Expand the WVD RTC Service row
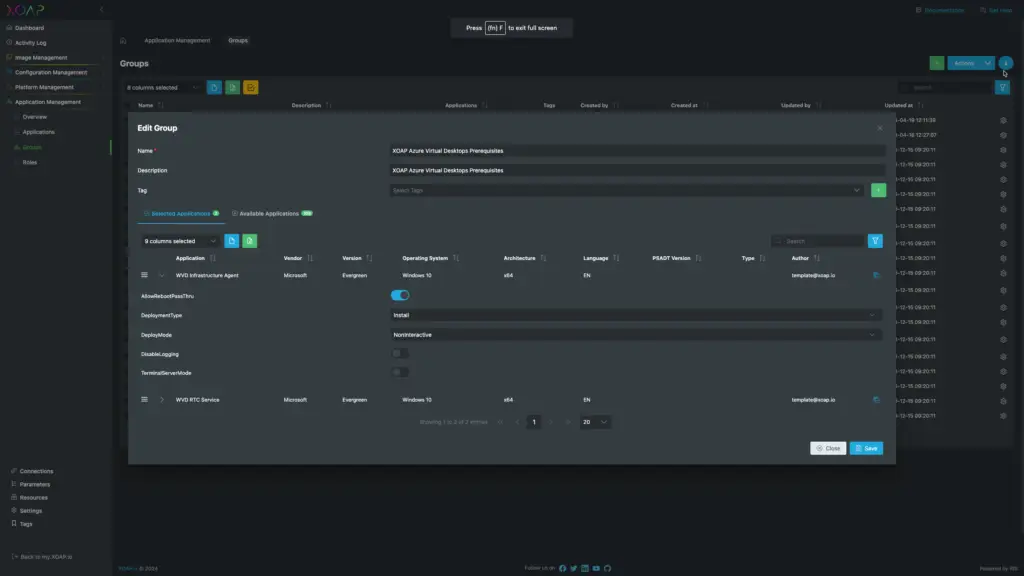The height and width of the screenshot is (576, 1024). coord(161,400)
